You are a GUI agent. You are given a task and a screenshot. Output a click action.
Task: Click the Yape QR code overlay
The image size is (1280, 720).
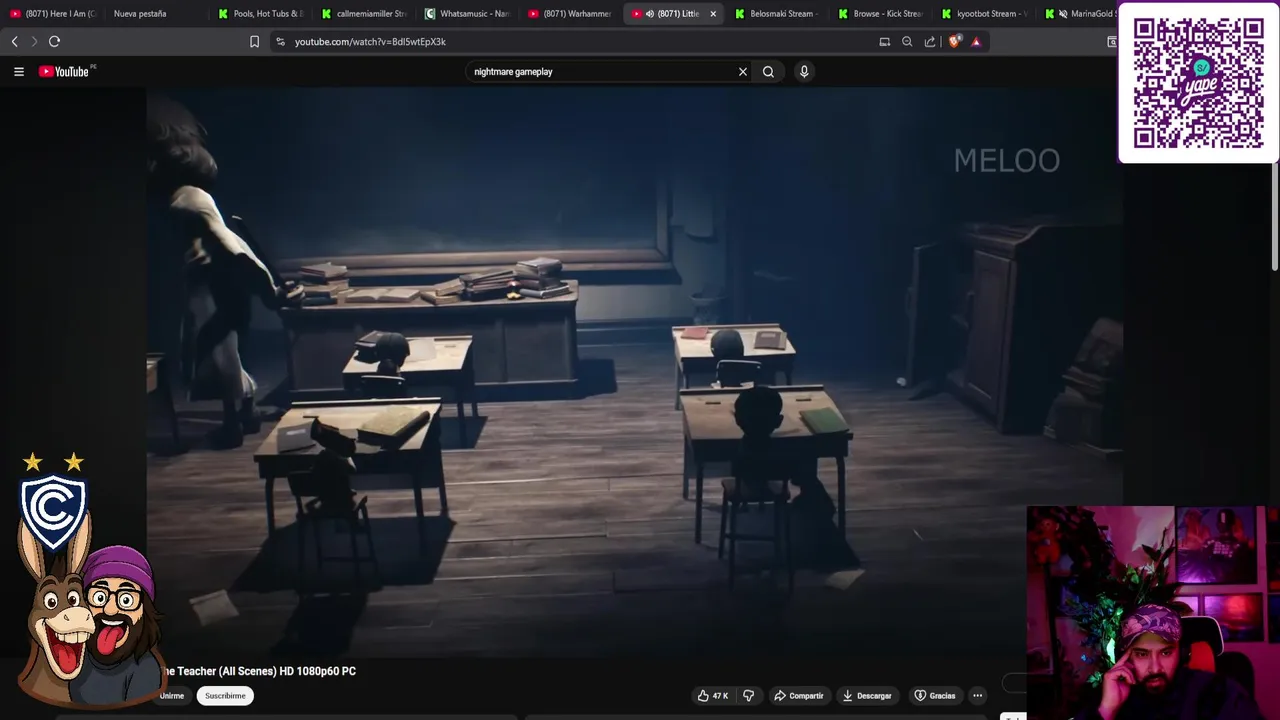1198,83
